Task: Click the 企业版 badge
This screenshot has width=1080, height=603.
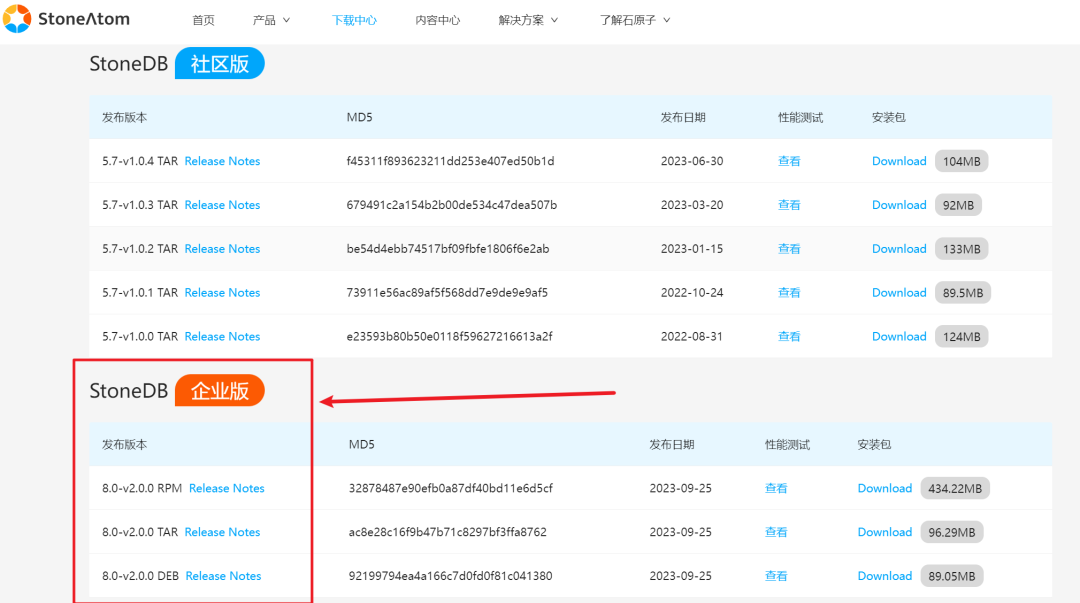Action: 220,391
